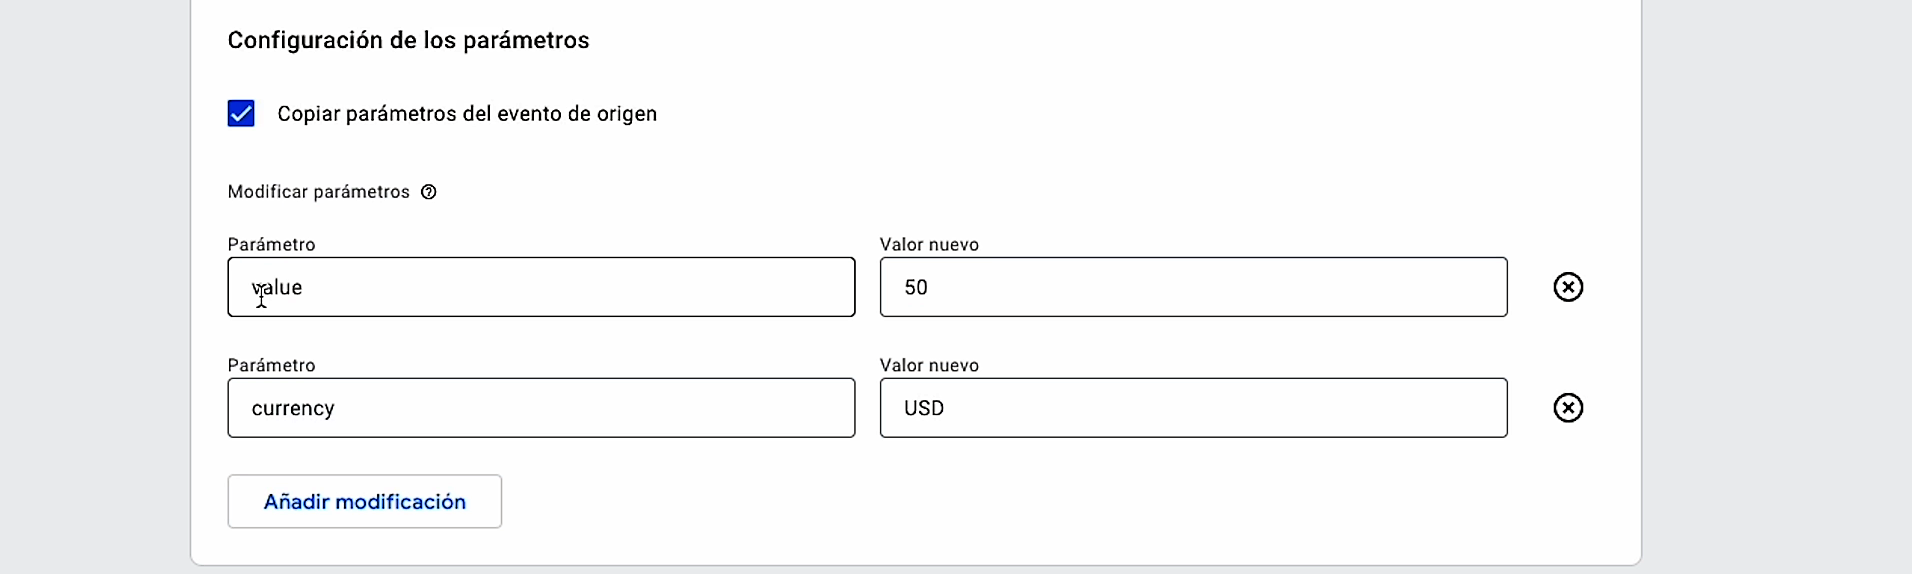
Task: Delete the currency parameter row
Action: point(1567,408)
